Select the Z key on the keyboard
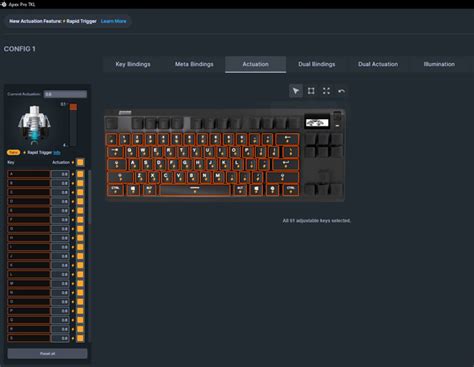474x367 pixels. click(140, 177)
